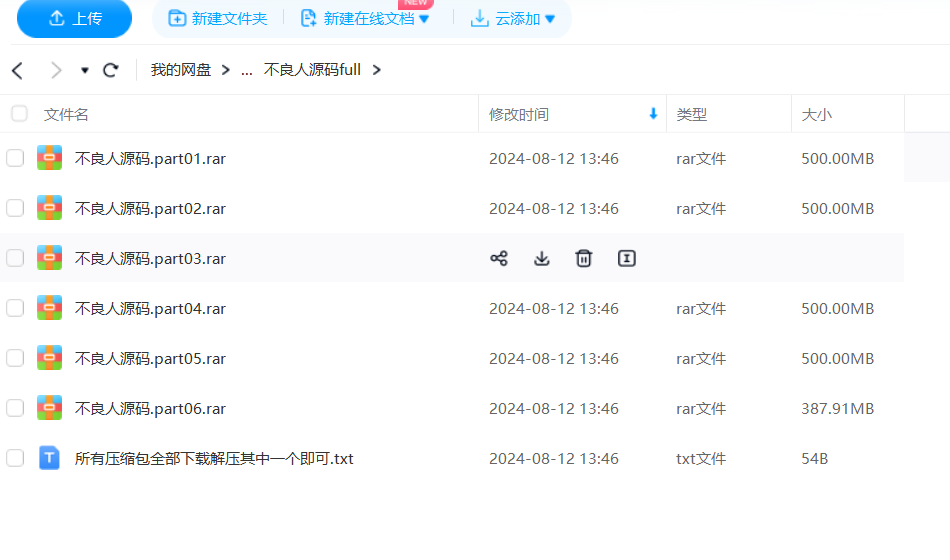The image size is (950, 560).
Task: Click the back navigation arrow
Action: [x=17, y=70]
